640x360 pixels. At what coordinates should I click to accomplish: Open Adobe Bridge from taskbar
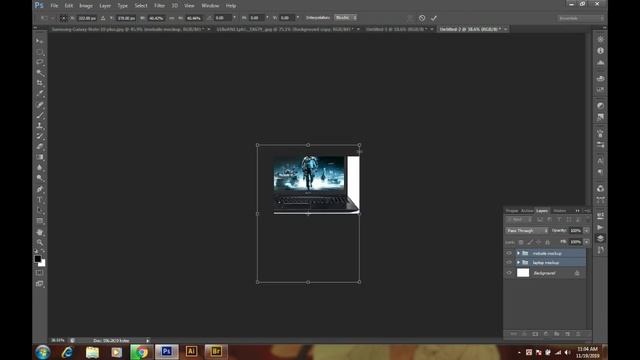coord(216,351)
